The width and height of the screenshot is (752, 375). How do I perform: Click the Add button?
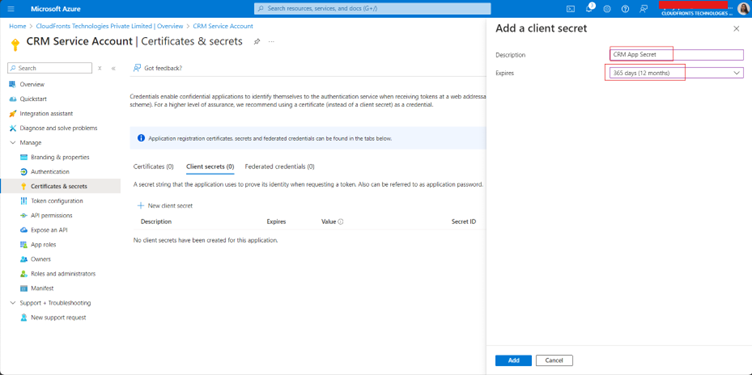point(513,361)
